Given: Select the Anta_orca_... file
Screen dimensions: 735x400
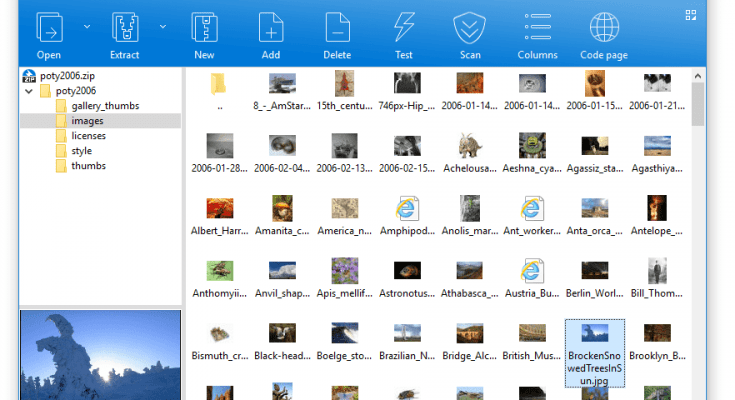Looking at the screenshot, I should 594,216.
